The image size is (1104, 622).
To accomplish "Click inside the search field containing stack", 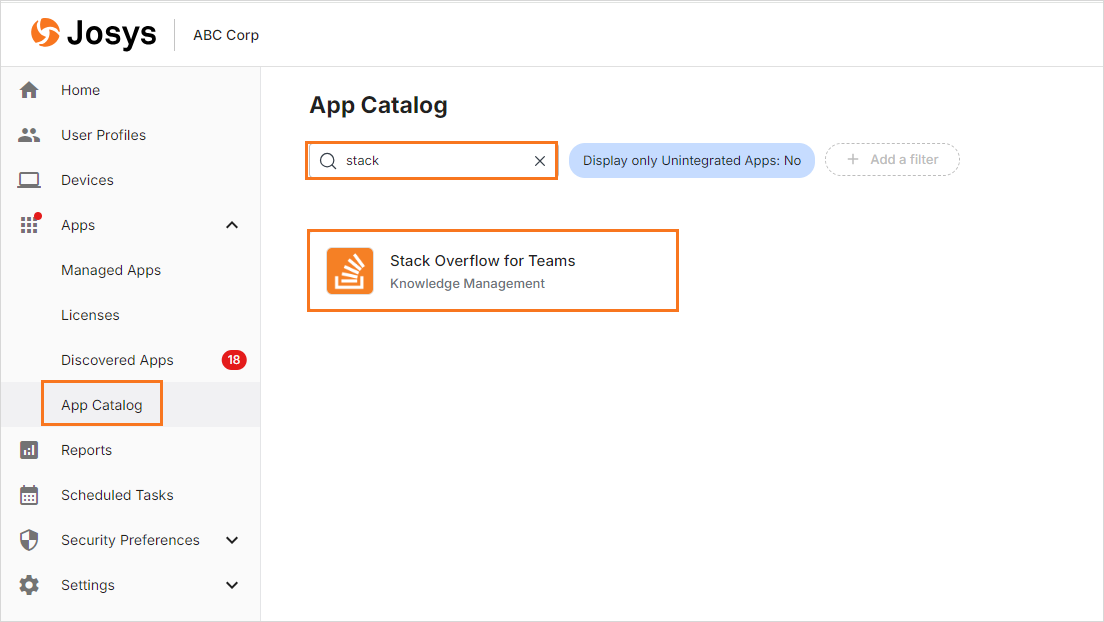I will click(x=432, y=161).
